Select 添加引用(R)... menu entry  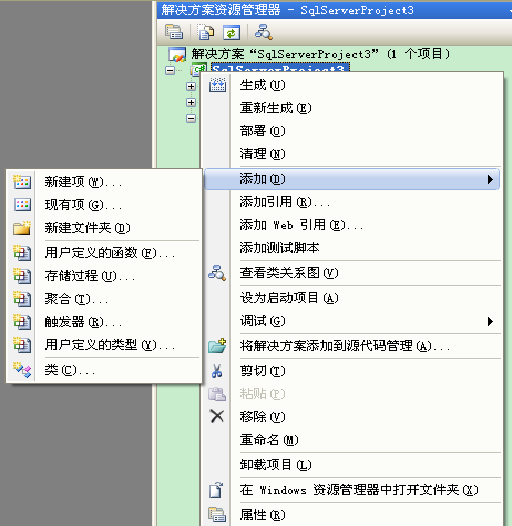point(352,202)
